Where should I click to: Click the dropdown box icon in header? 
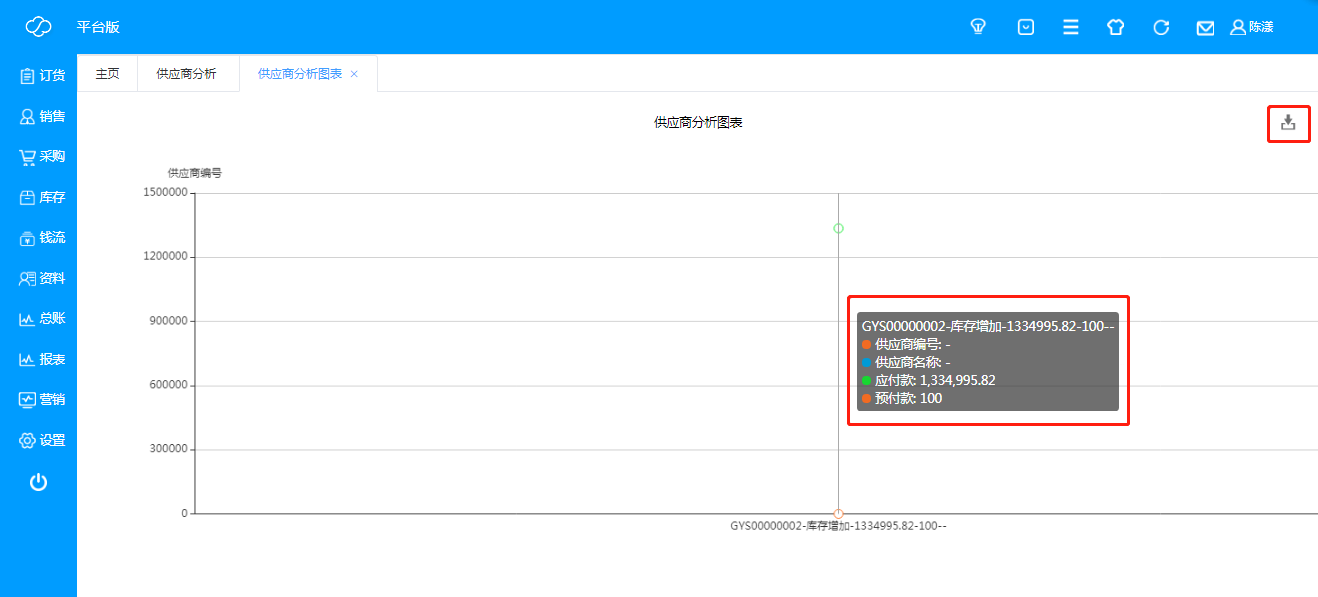pos(1026,27)
